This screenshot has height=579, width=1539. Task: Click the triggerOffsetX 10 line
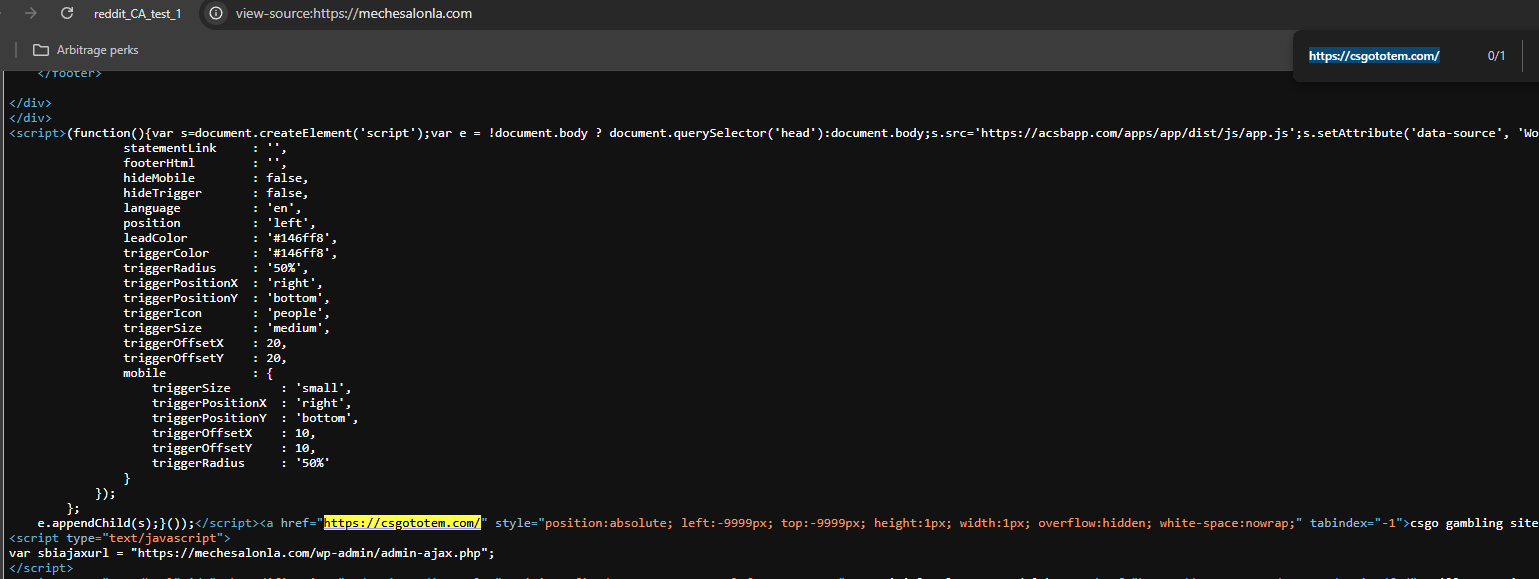[x=234, y=433]
